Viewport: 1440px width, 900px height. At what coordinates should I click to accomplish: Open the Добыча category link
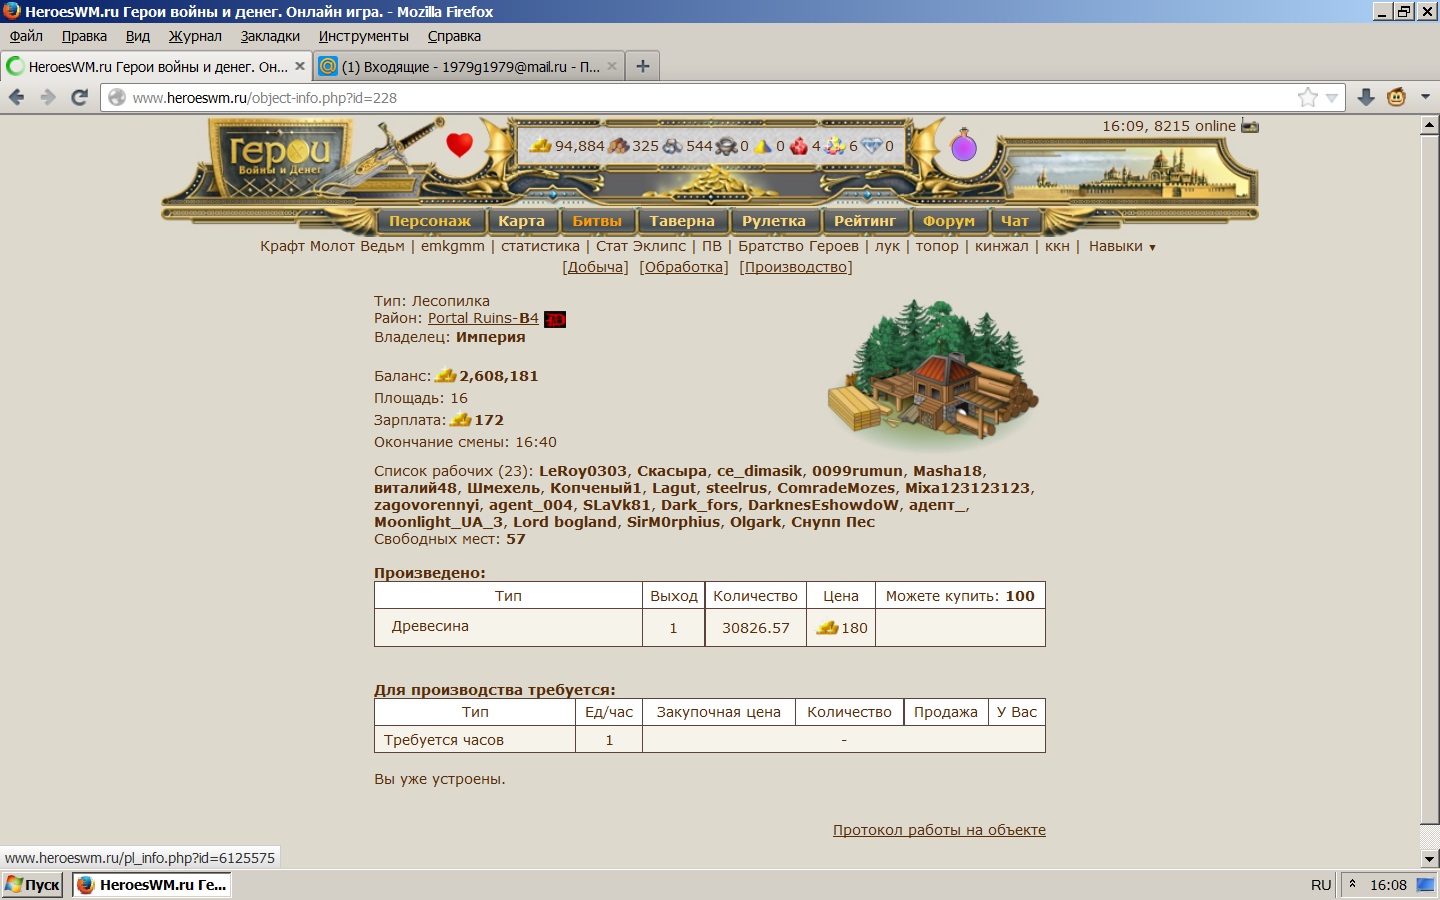pyautogui.click(x=596, y=267)
